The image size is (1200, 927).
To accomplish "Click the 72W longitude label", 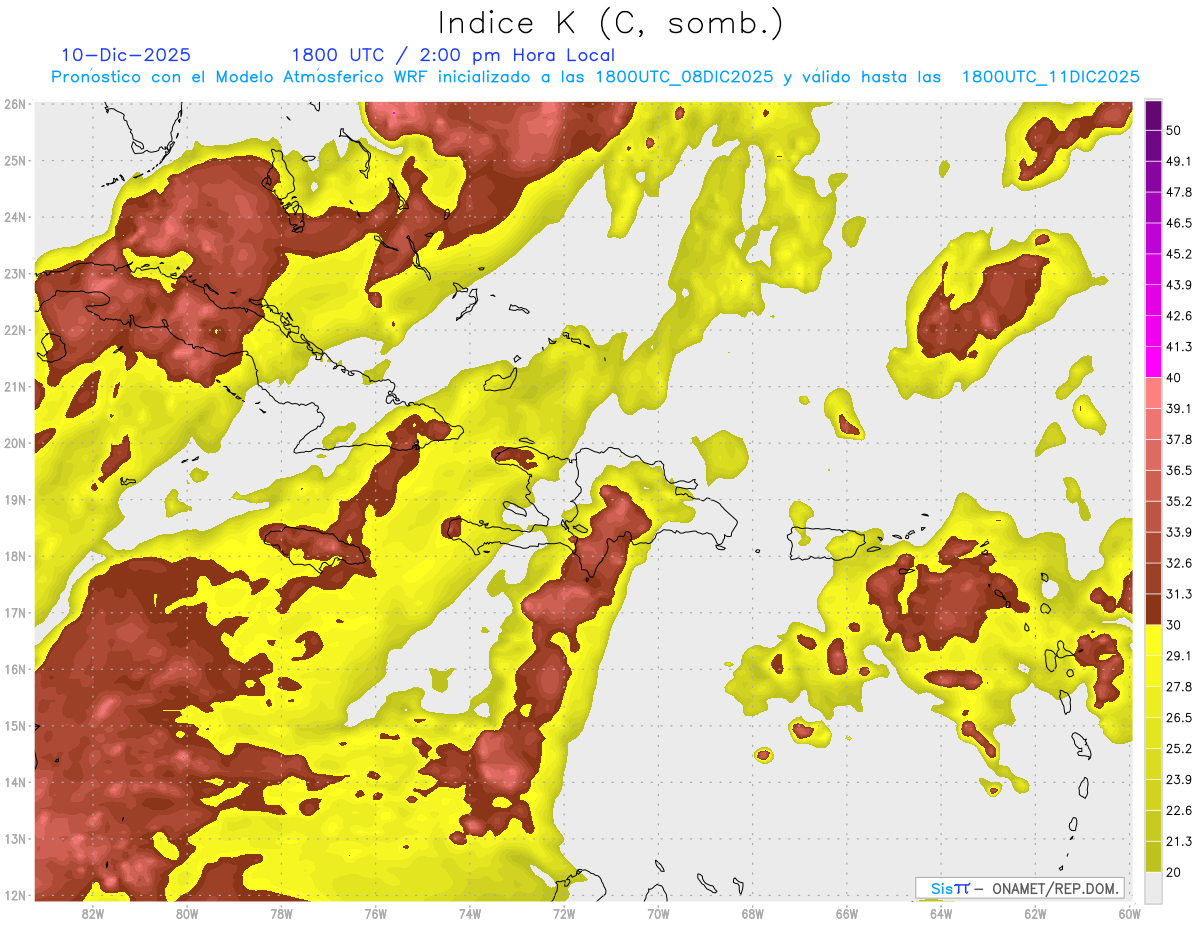I will 564,913.
